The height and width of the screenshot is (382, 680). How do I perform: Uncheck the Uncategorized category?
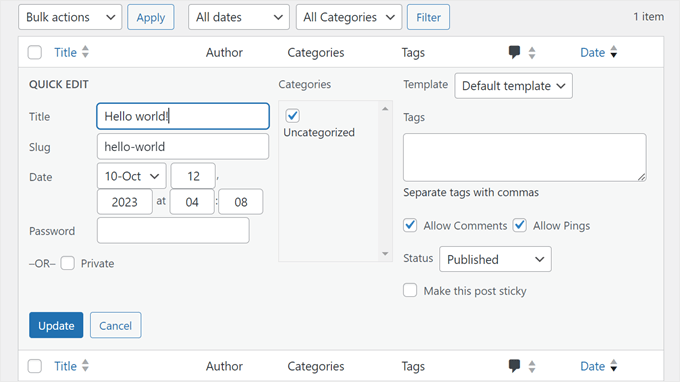click(x=293, y=116)
